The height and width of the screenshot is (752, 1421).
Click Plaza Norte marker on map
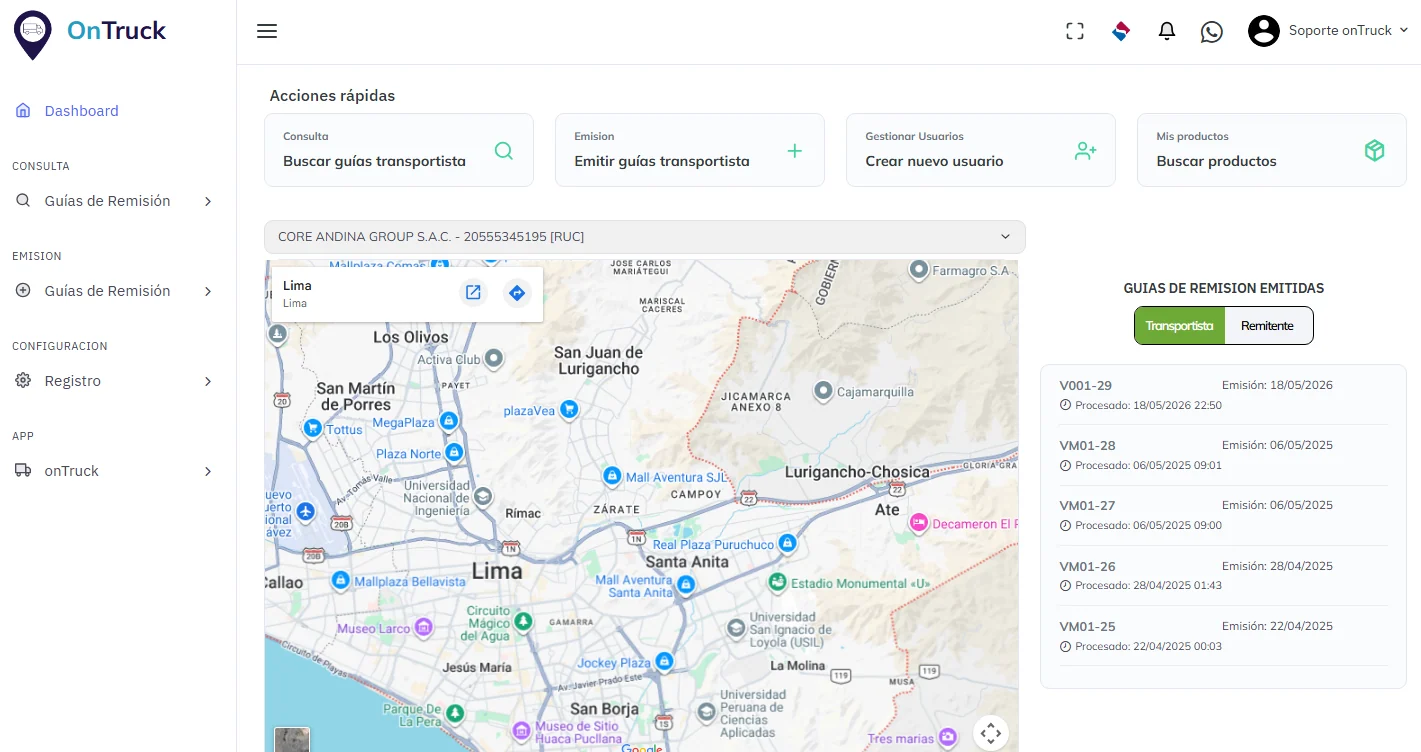click(x=454, y=453)
